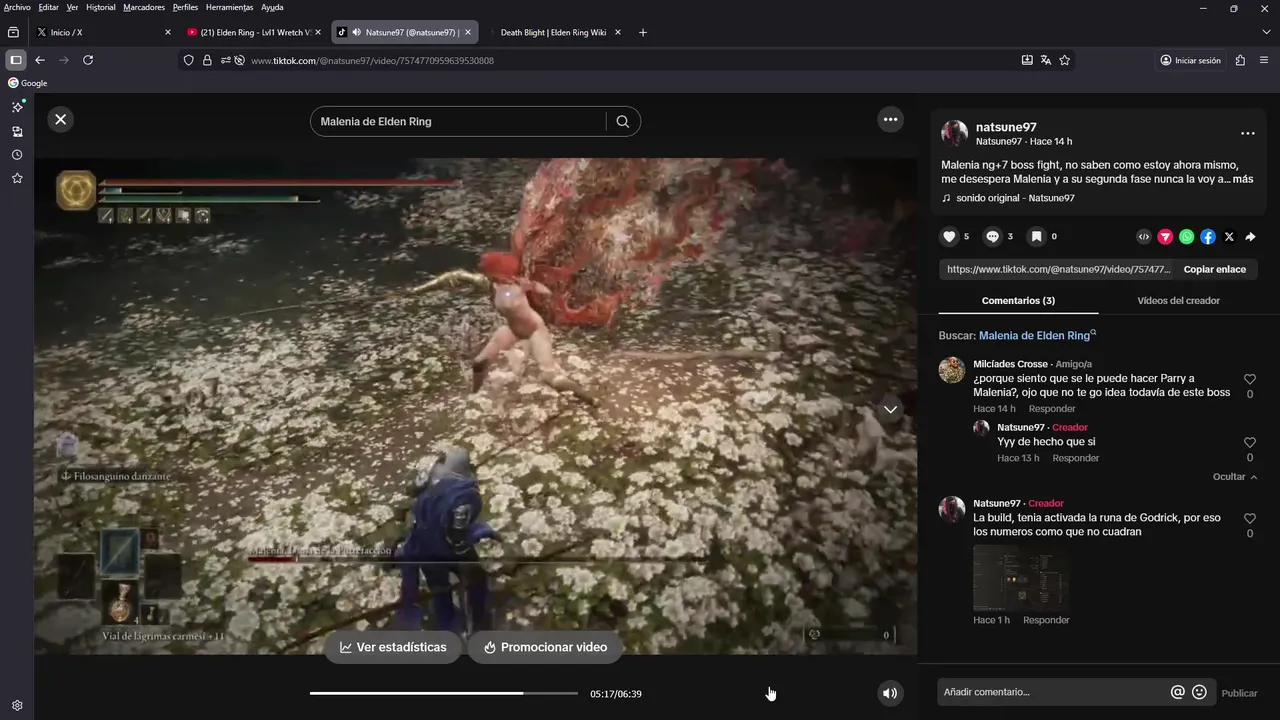
Task: Open the Historial menu
Action: (101, 7)
